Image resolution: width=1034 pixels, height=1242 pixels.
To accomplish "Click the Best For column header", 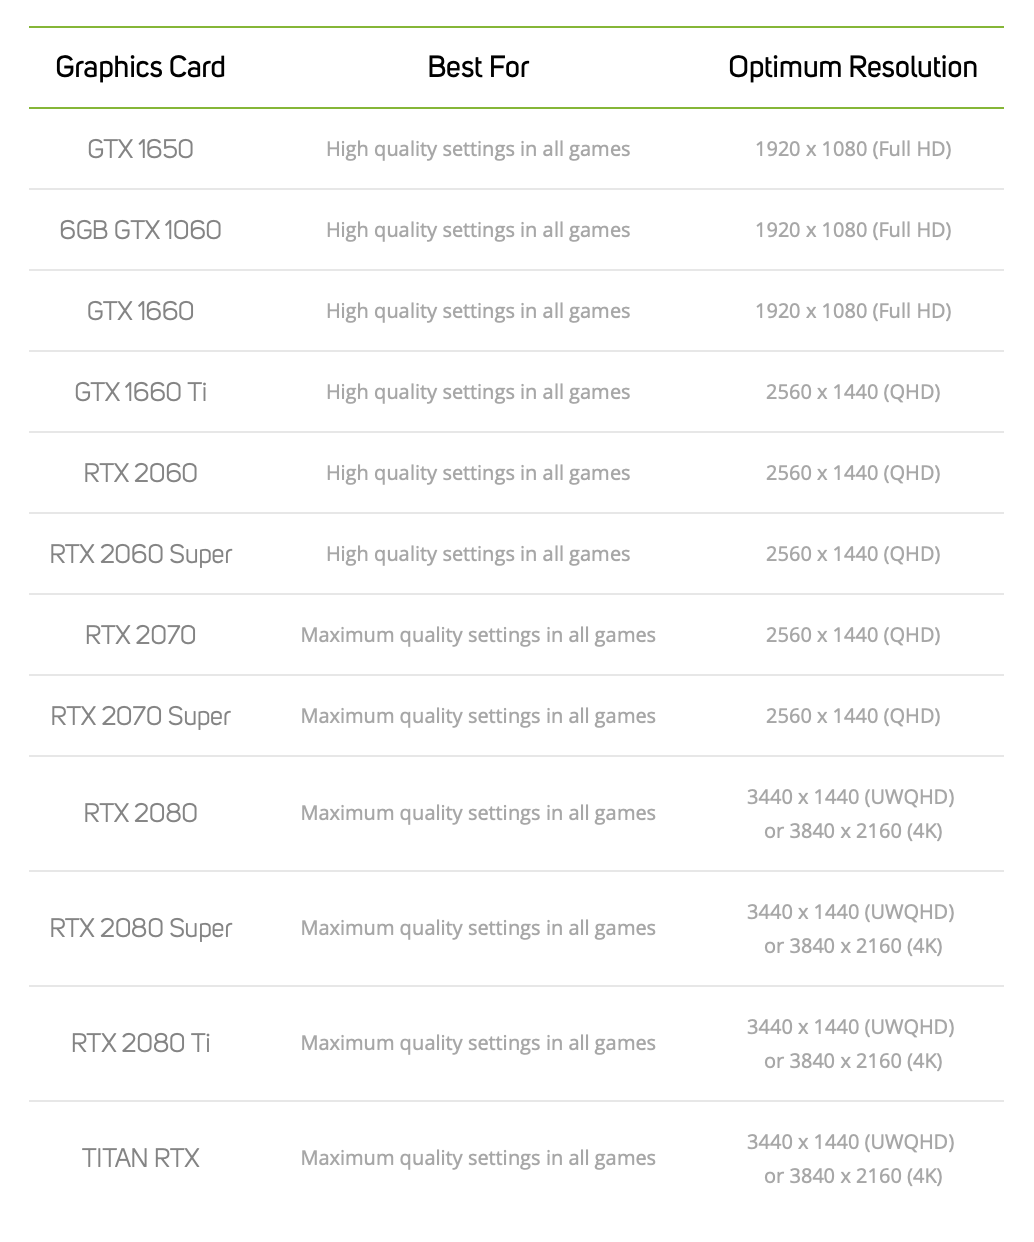I will [x=478, y=68].
